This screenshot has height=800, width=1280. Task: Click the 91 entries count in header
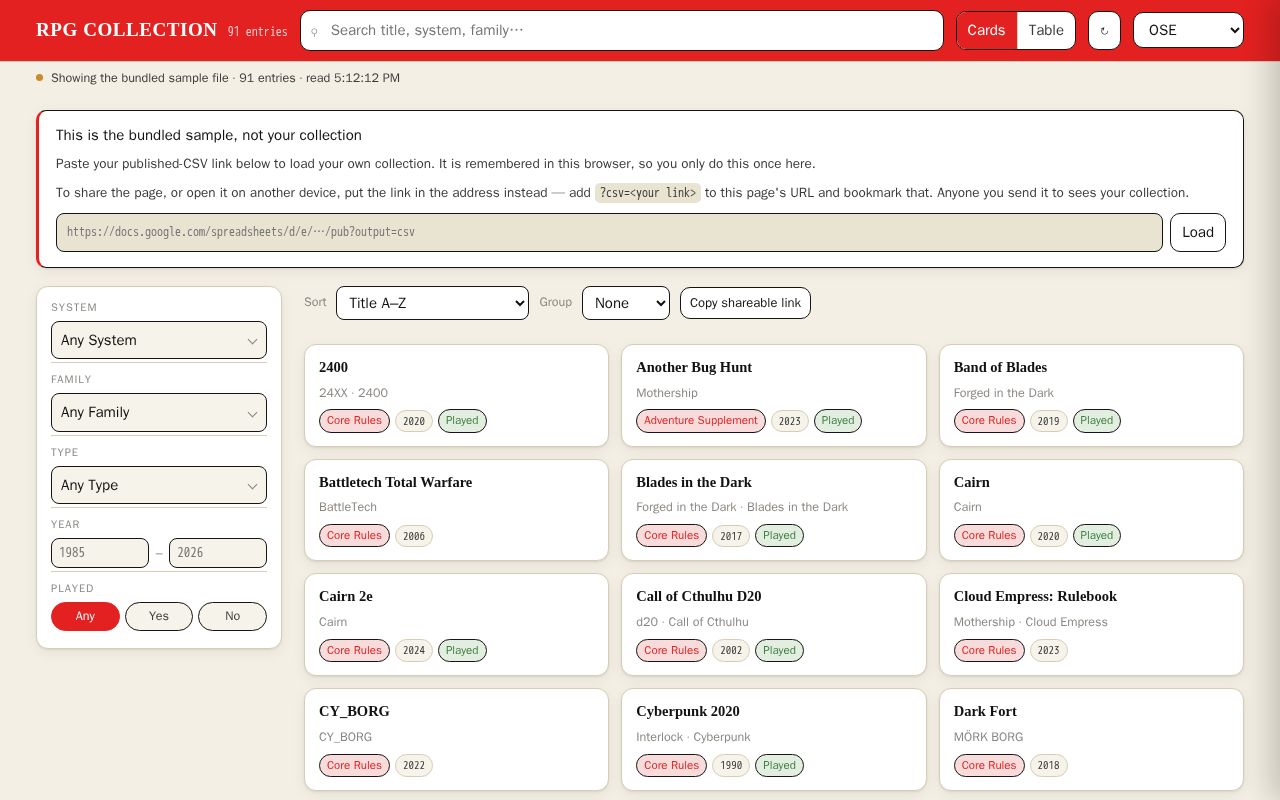(257, 32)
